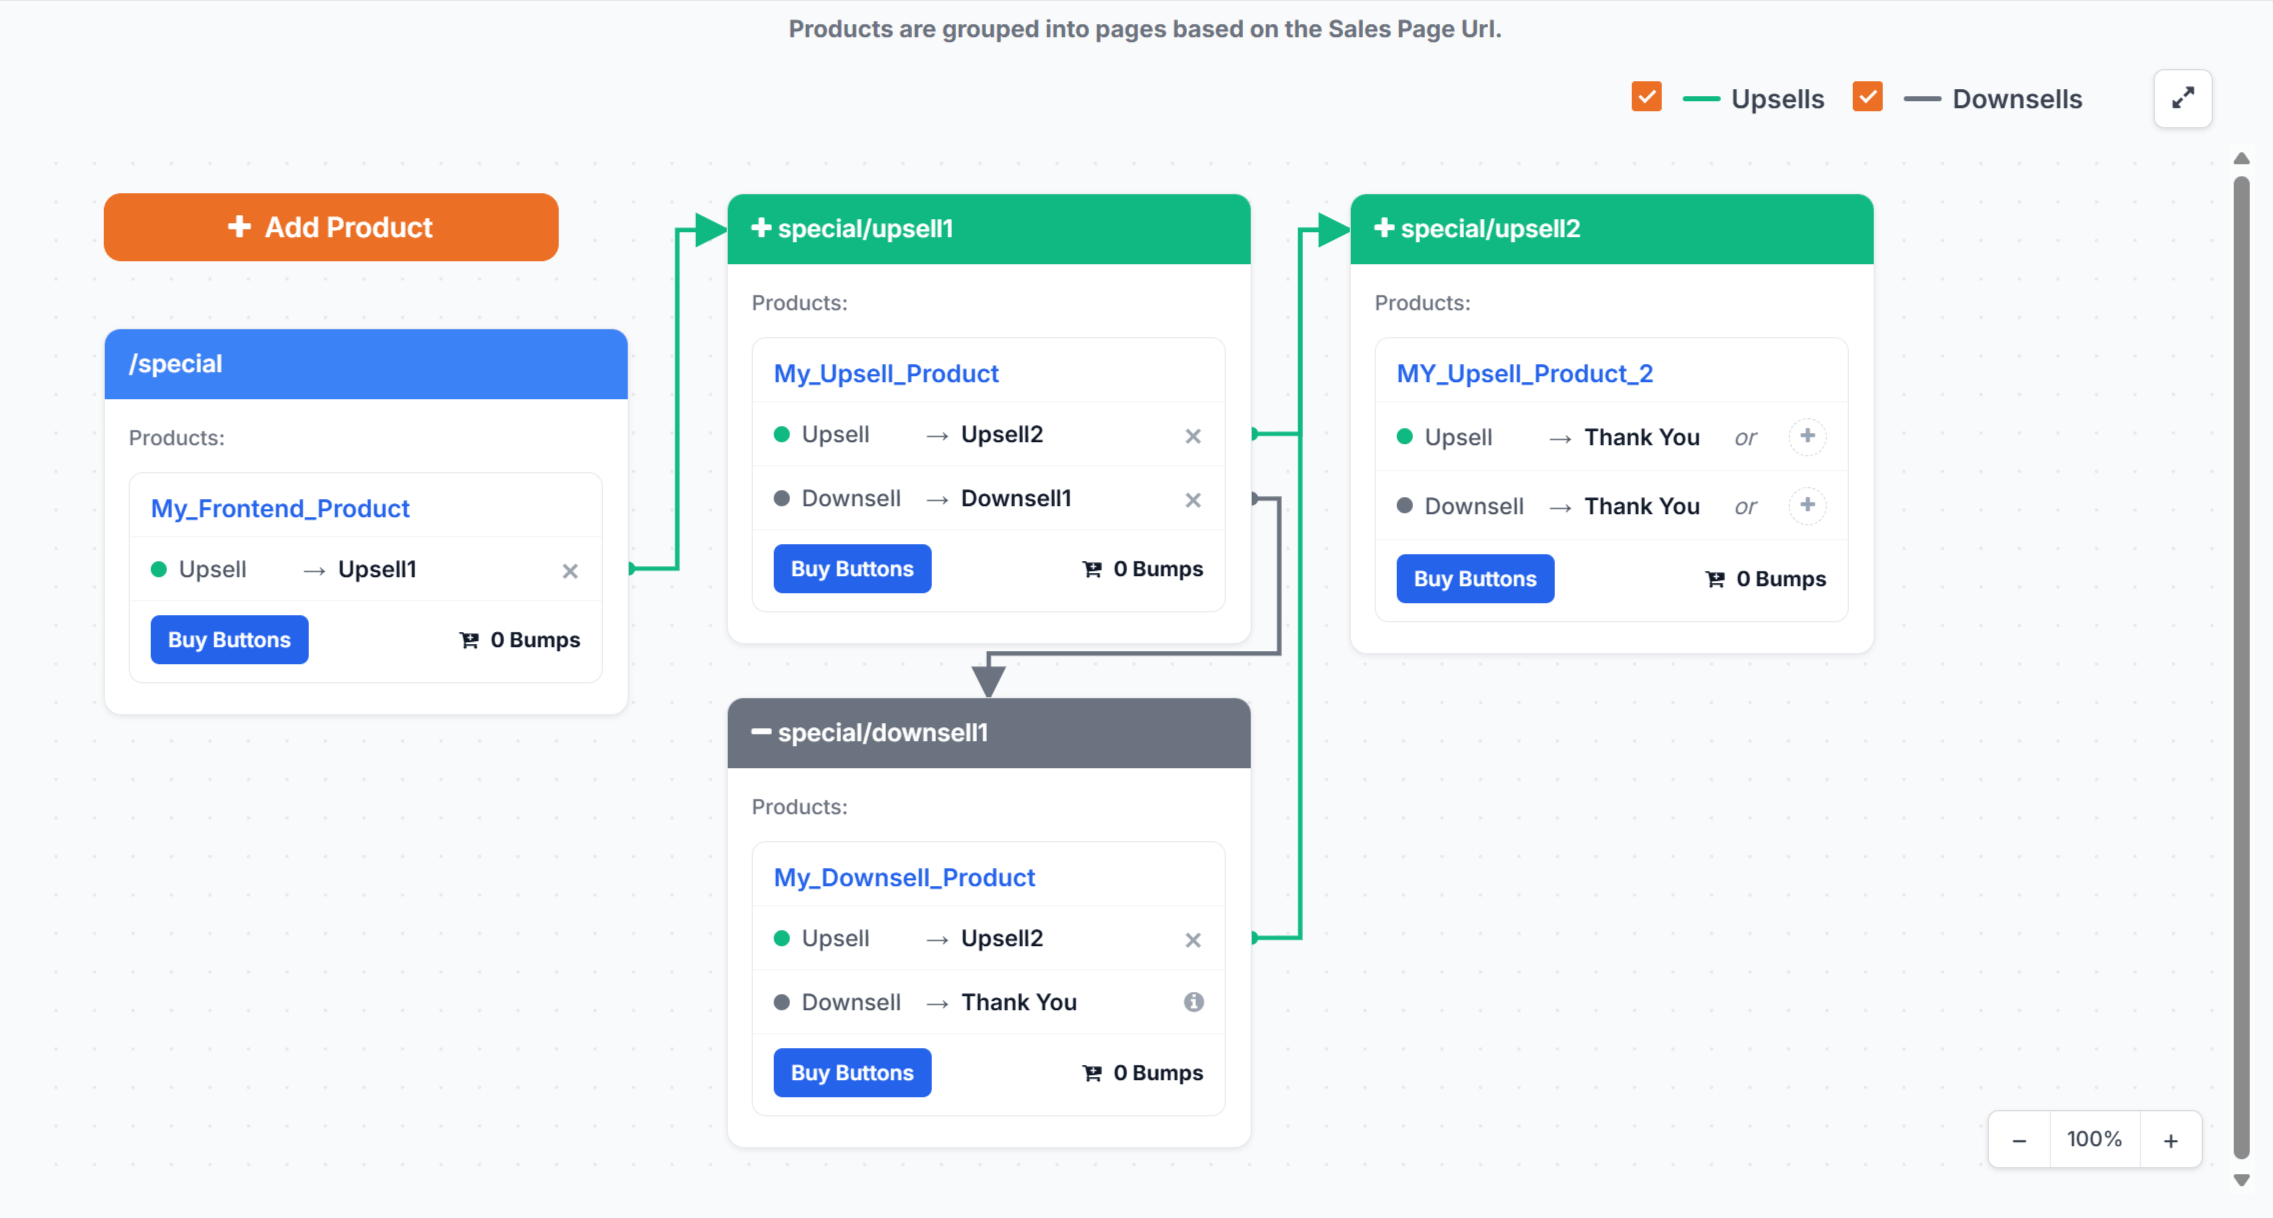Expand the special/upsell1 page header
The image size is (2273, 1218).
pos(761,228)
